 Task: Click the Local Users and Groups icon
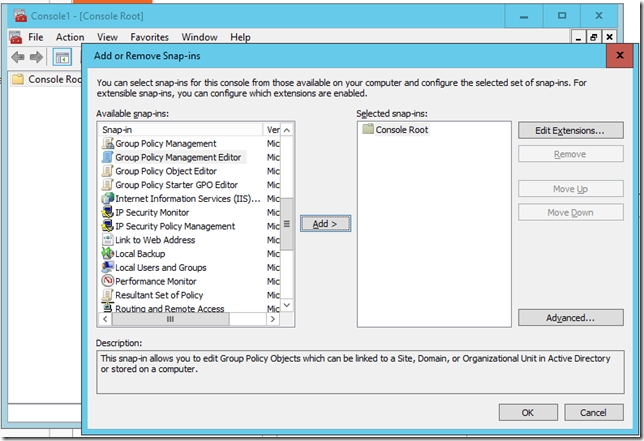108,267
